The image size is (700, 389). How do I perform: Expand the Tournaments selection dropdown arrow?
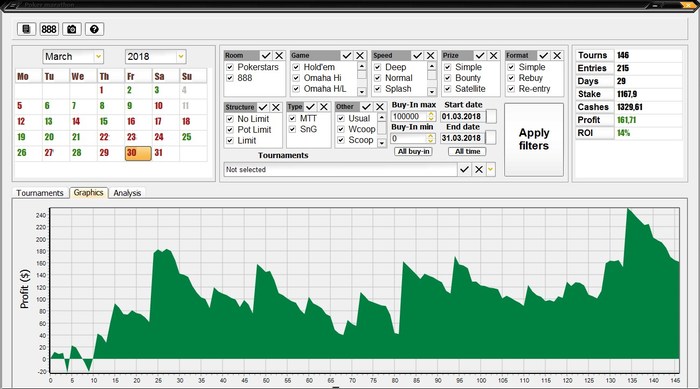(x=491, y=169)
